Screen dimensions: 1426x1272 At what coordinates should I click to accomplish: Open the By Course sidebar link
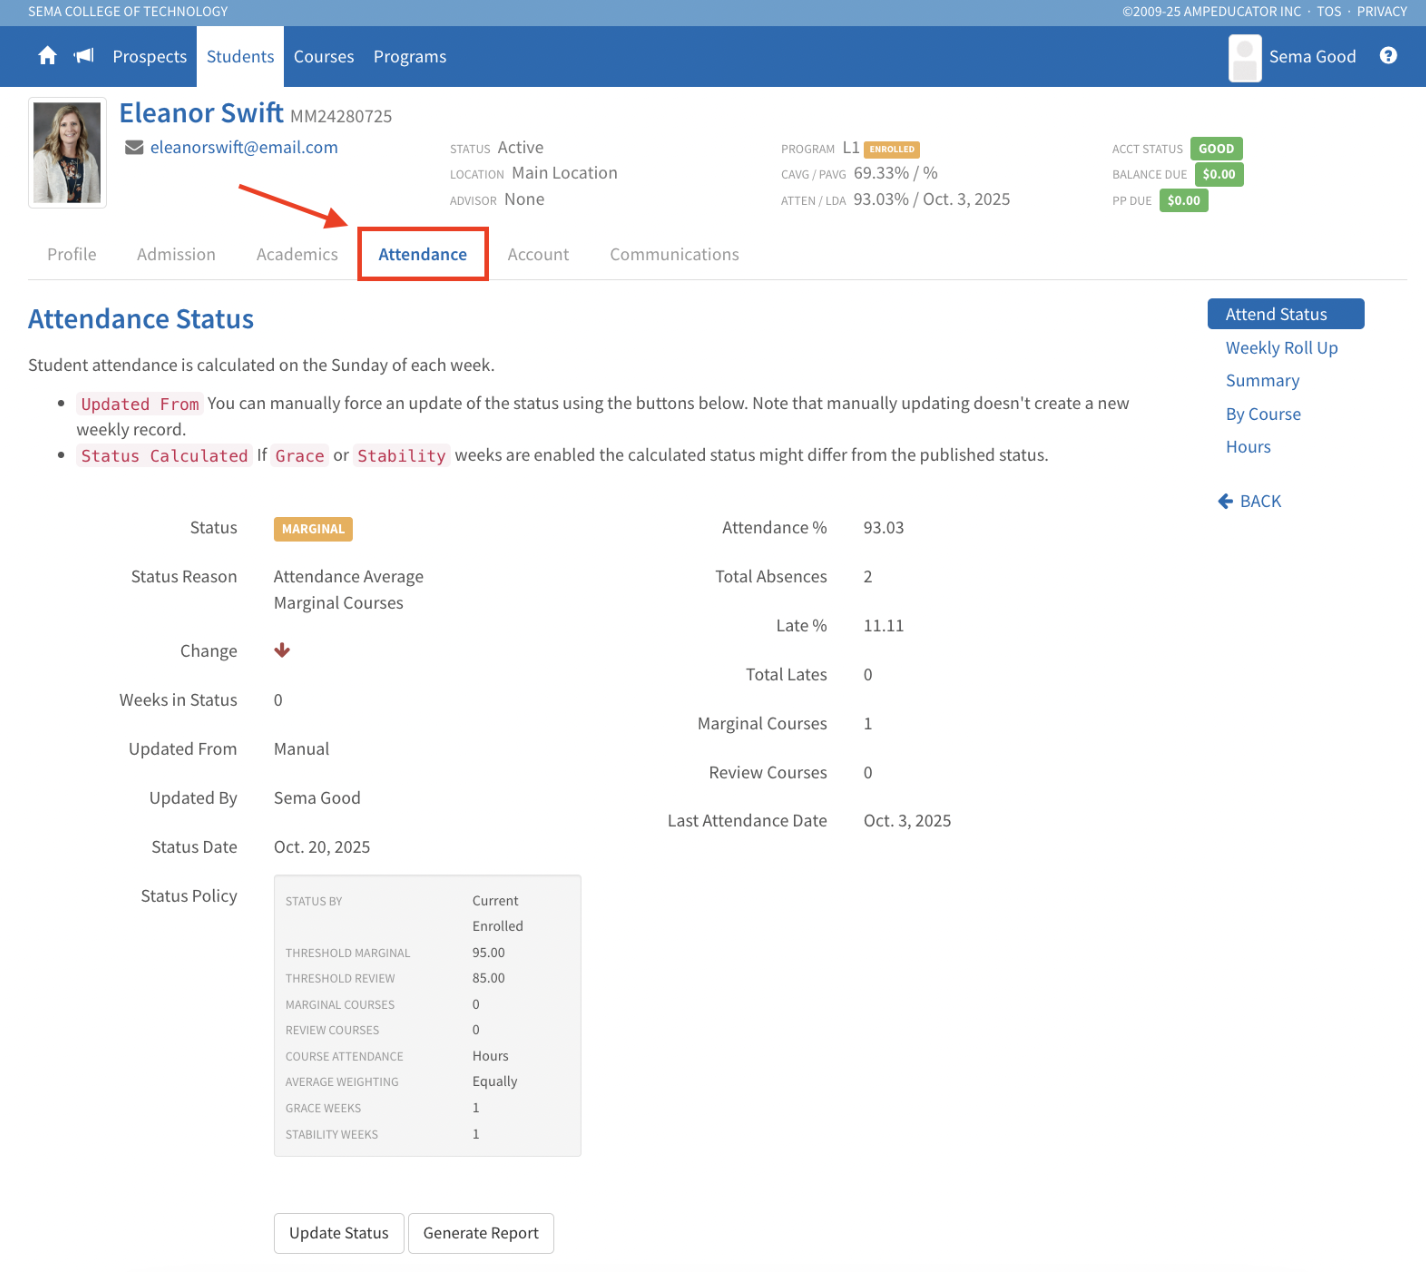click(1263, 414)
